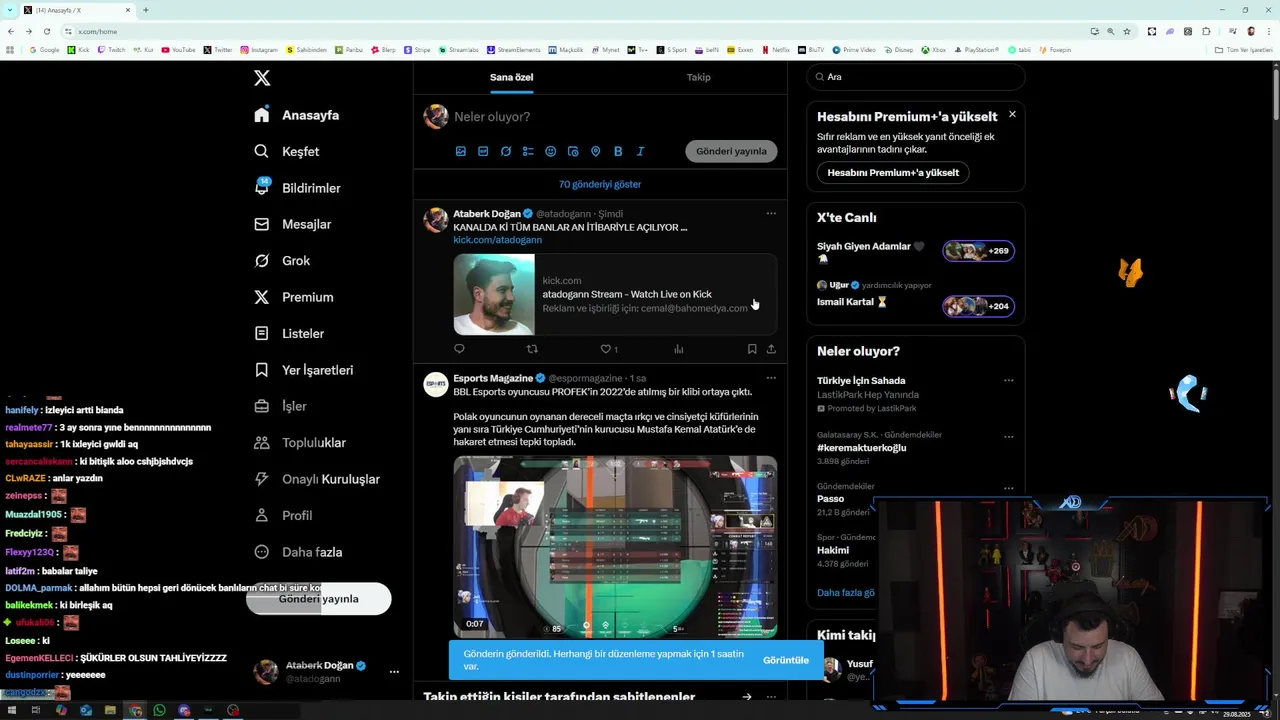Bookmark Ataberk Doğan's post
The height and width of the screenshot is (720, 1280).
coord(752,349)
